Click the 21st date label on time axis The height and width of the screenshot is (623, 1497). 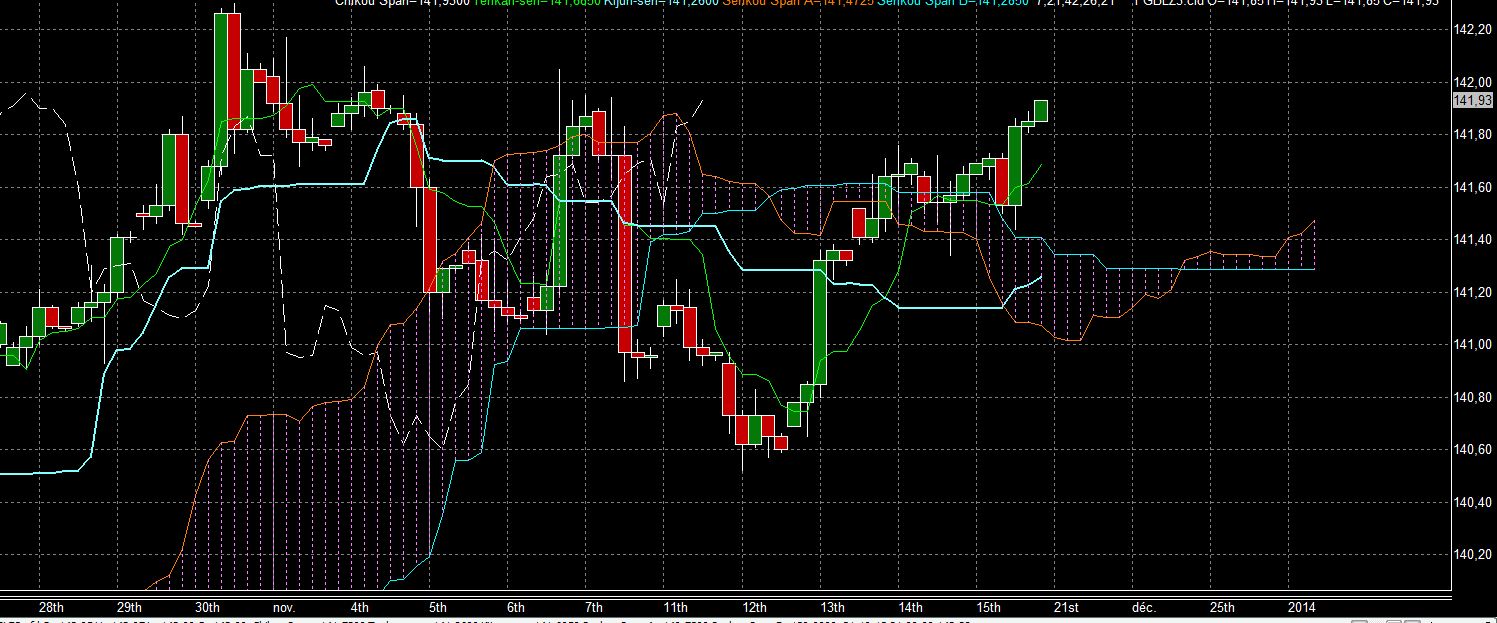[1066, 608]
